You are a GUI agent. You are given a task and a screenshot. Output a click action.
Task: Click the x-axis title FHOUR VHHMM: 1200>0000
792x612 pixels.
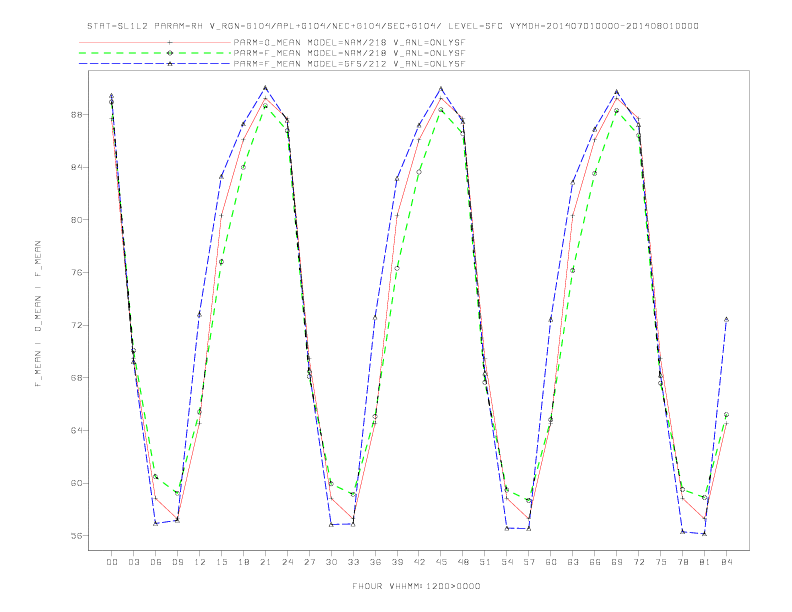416,586
